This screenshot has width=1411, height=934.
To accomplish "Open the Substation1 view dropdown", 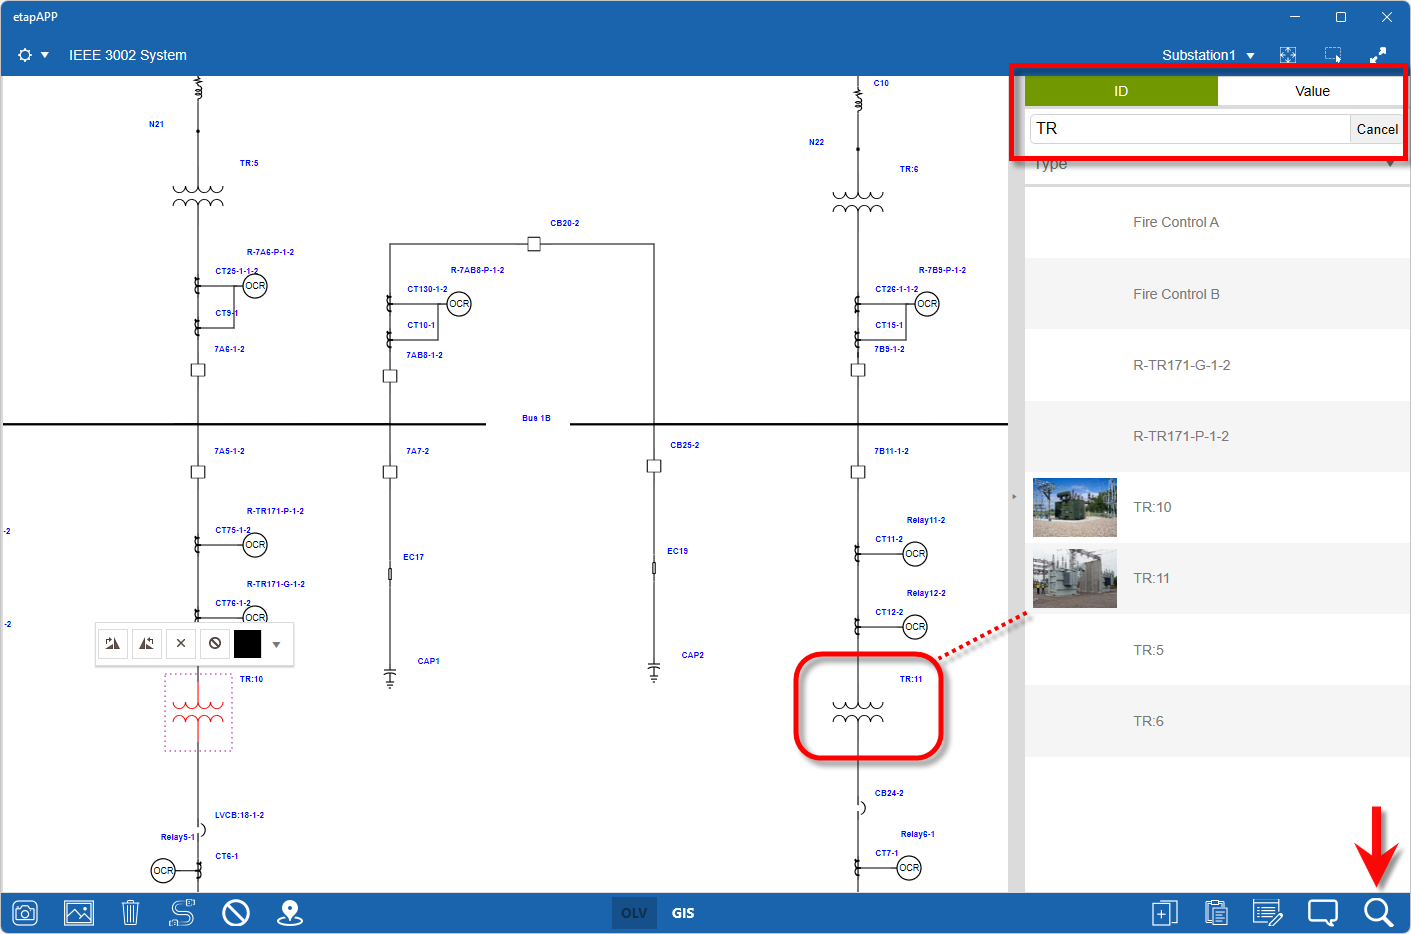I will [x=1208, y=55].
